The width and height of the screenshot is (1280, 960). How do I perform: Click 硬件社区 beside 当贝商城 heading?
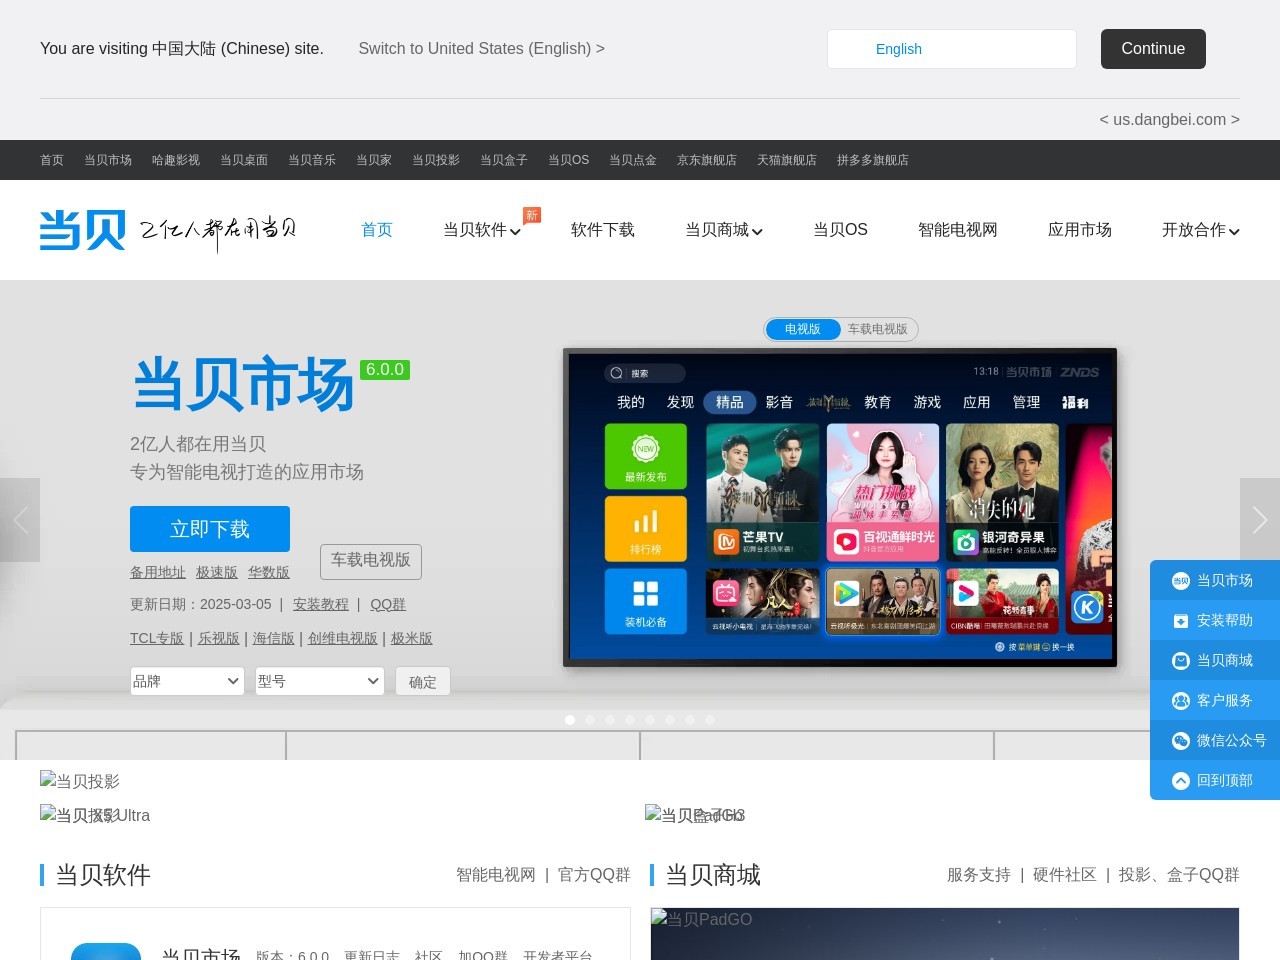click(x=1065, y=875)
